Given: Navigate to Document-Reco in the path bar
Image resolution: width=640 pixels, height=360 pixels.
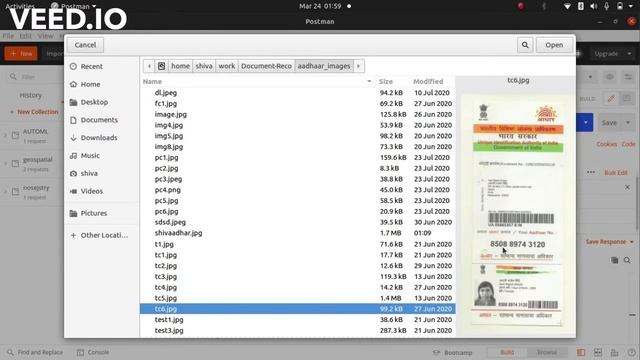Looking at the screenshot, I should (266, 66).
